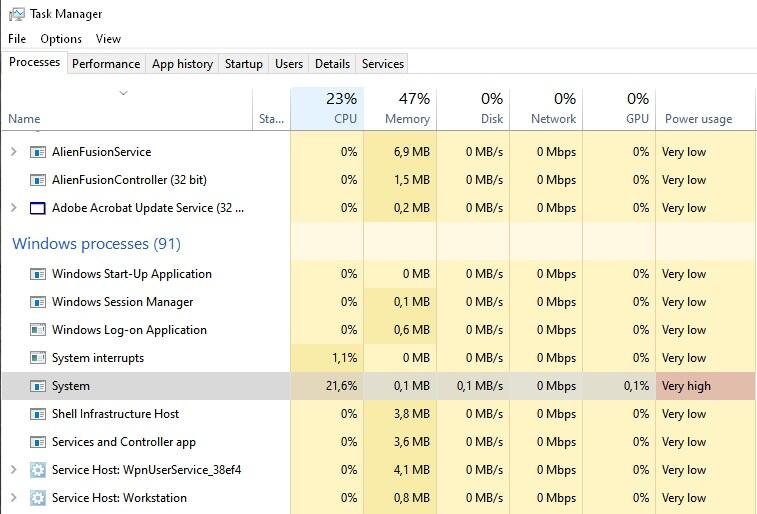Screen dimensions: 757x514
Task: Switch to the Performance tab
Action: [106, 64]
